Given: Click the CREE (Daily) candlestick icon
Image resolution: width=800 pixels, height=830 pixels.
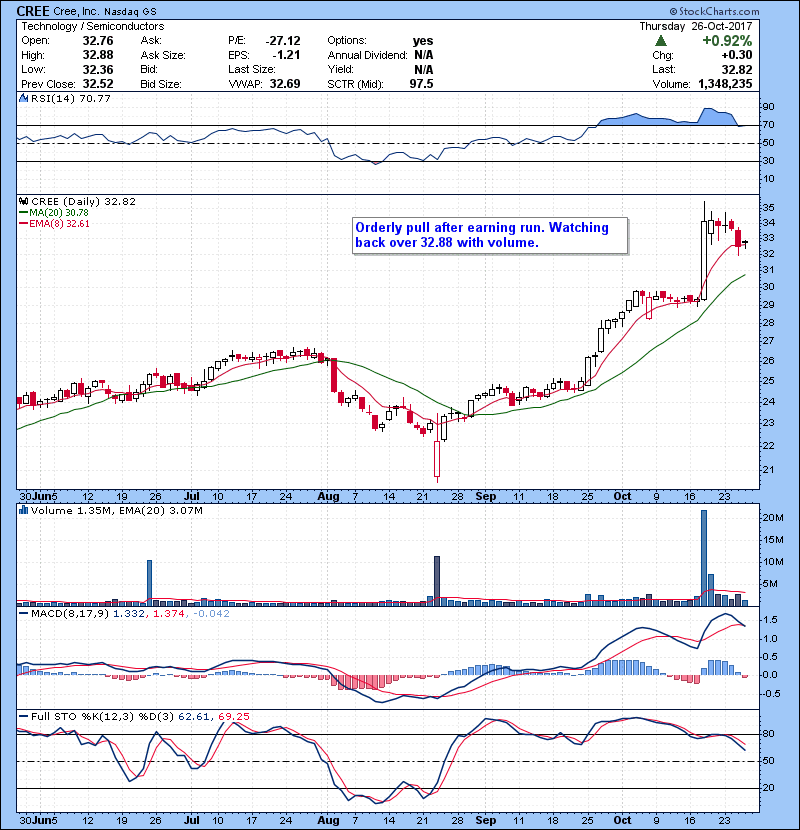Looking at the screenshot, I should point(23,201).
